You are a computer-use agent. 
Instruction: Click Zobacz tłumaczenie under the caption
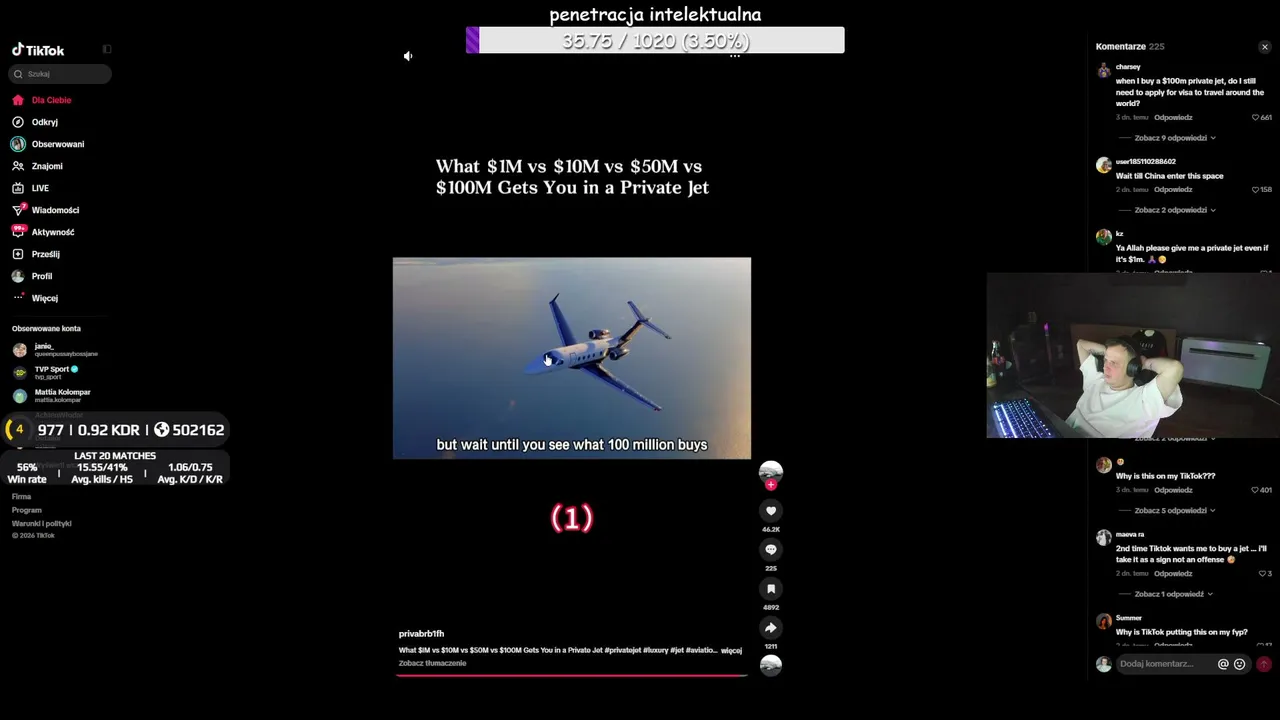click(432, 663)
